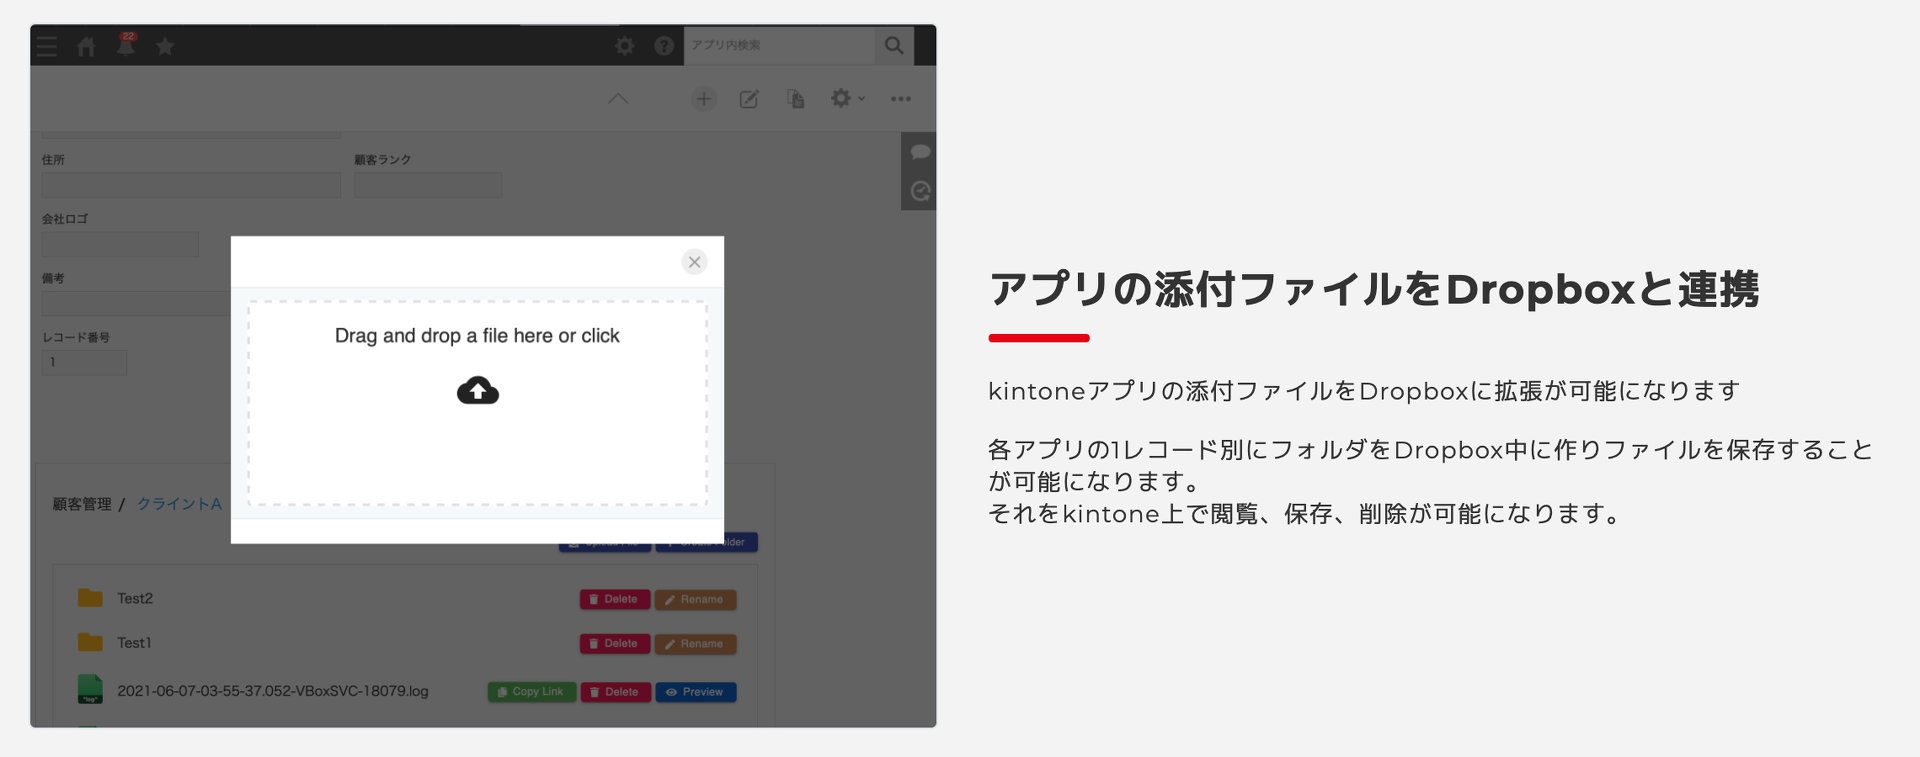Open notifications bell with 22 badge
Viewport: 1920px width, 757px height.
point(126,45)
